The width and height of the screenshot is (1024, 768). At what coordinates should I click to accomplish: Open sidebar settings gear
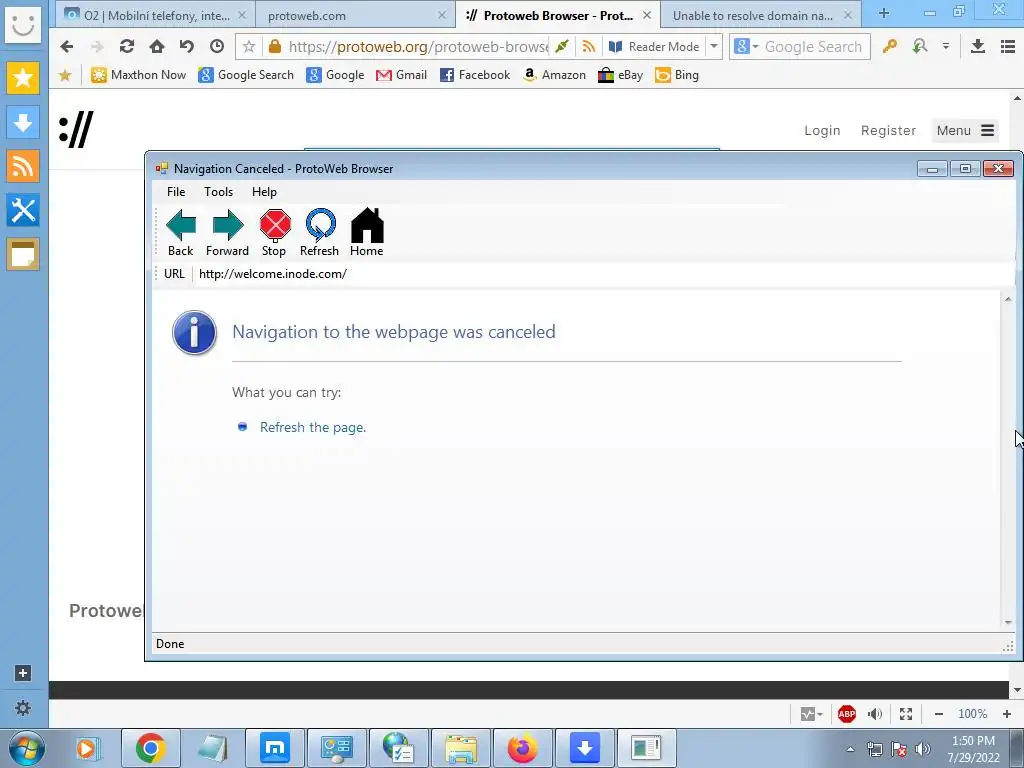23,708
